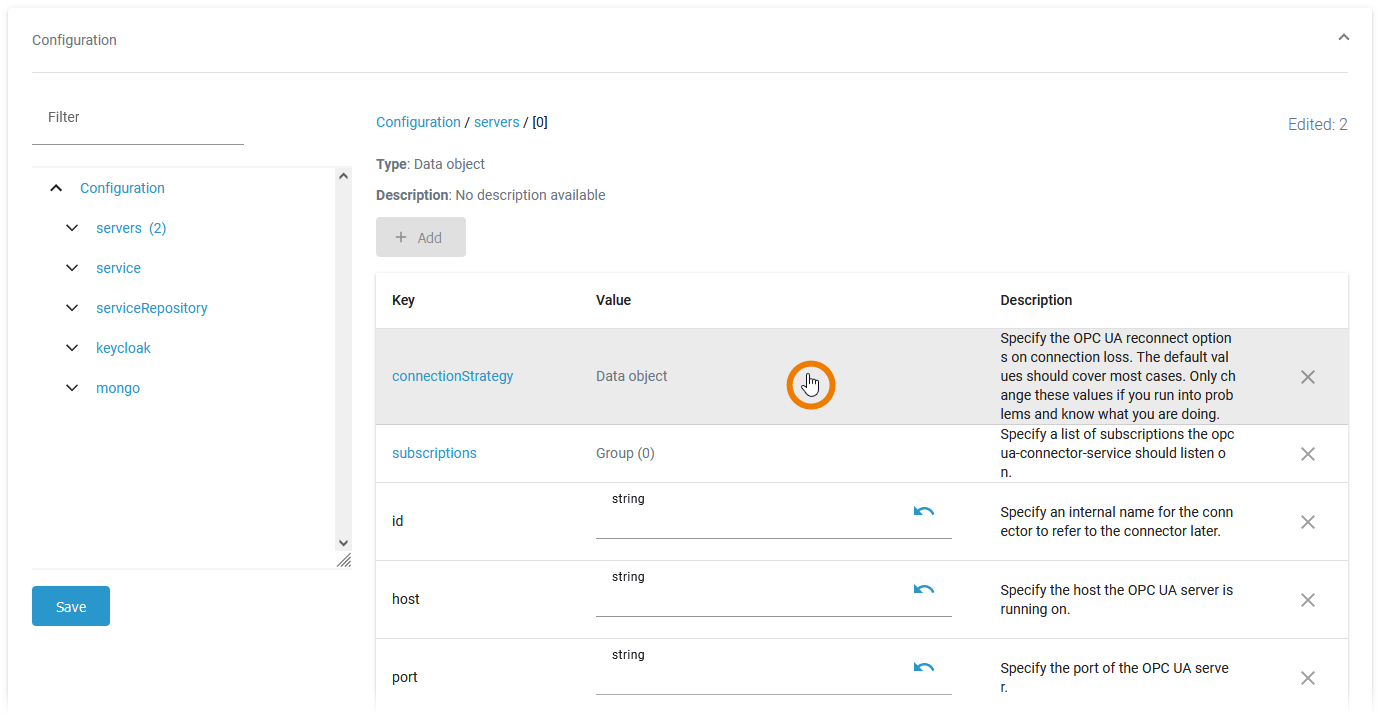This screenshot has height=716, width=1382.
Task: Revert changes to the id field
Action: coord(922,510)
